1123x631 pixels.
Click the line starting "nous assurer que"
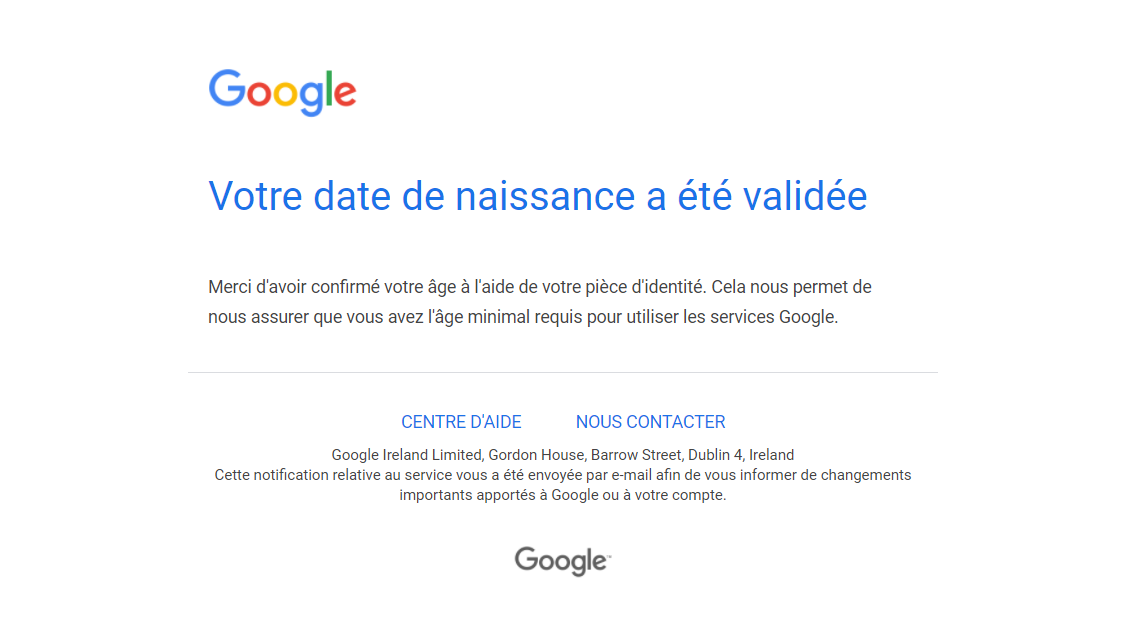(524, 317)
